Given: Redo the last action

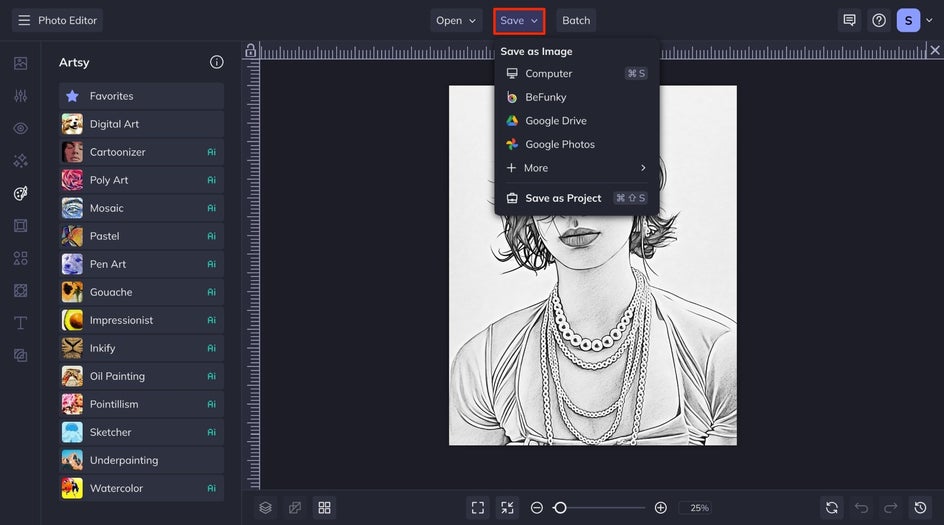Looking at the screenshot, I should coord(891,508).
